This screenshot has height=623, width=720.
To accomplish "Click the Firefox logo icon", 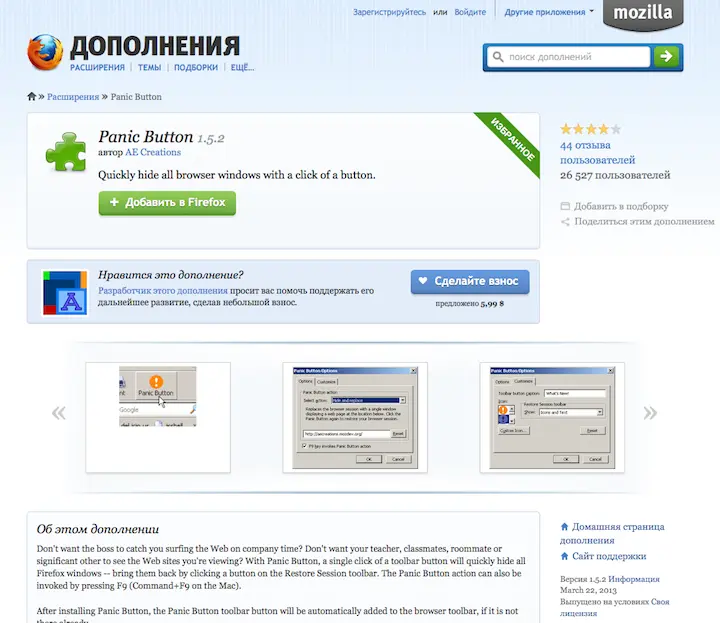I will 45,52.
